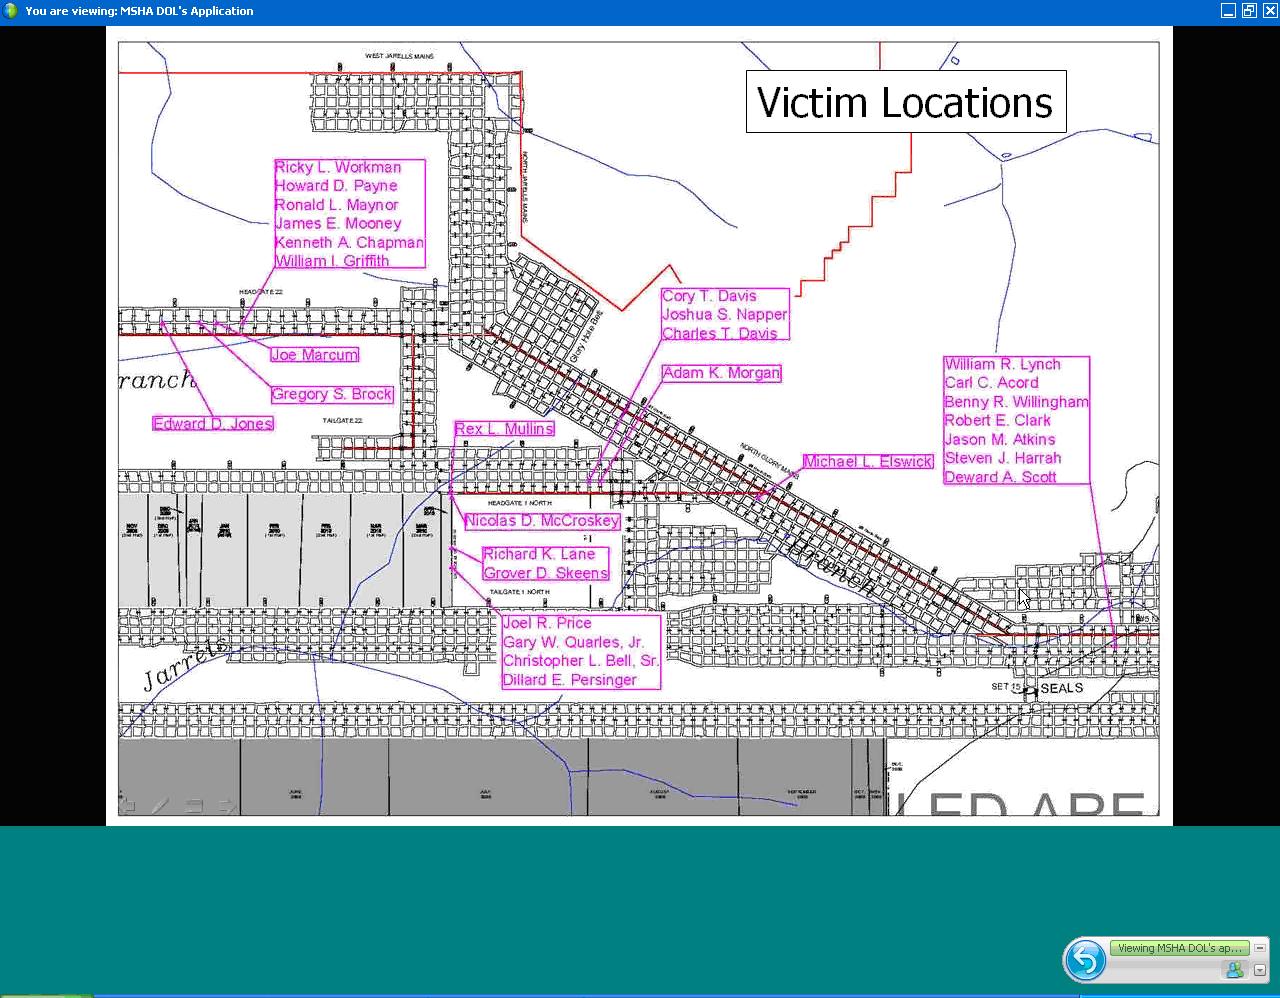
Task: Click the 'Edward D. Jones' label
Action: pos(213,424)
